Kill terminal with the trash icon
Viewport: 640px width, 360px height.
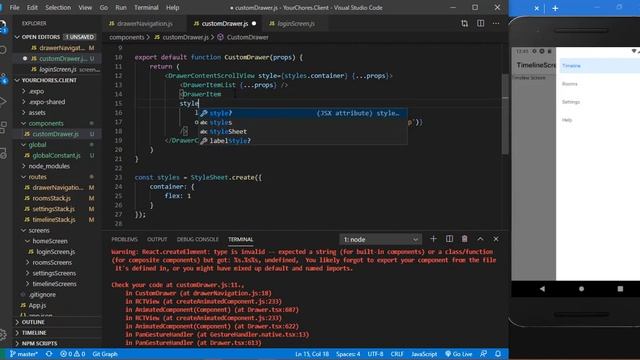point(464,239)
